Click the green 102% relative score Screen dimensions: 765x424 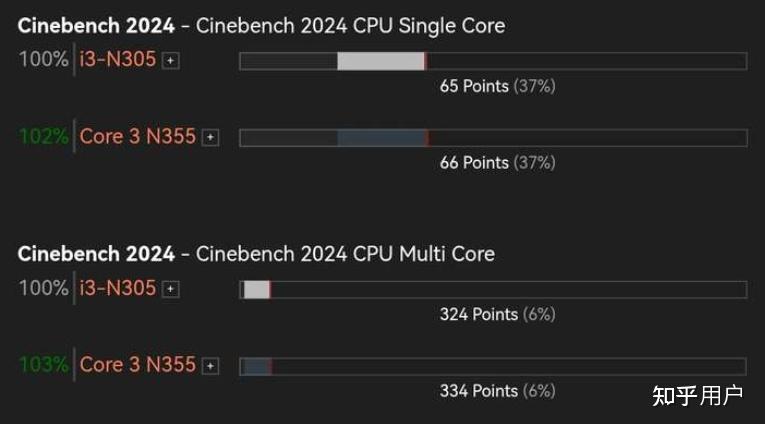pos(44,136)
